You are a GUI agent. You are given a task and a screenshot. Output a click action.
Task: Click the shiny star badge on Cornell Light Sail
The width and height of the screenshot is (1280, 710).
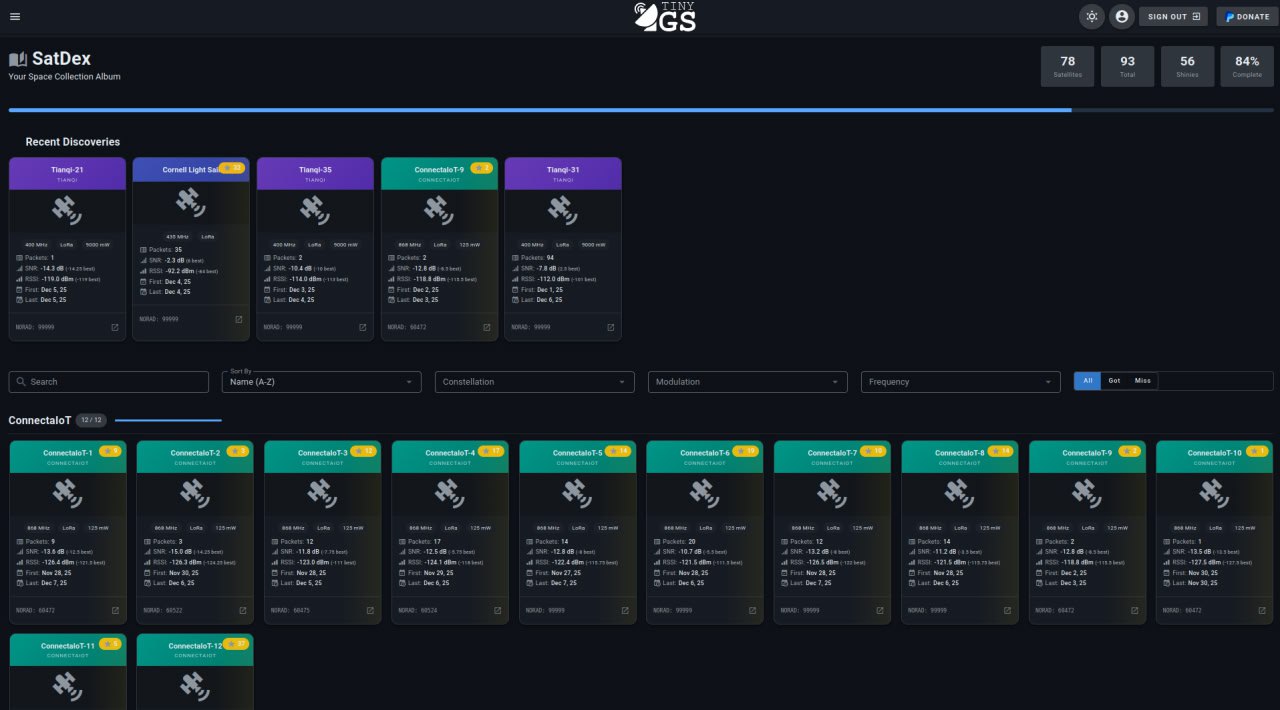232,168
